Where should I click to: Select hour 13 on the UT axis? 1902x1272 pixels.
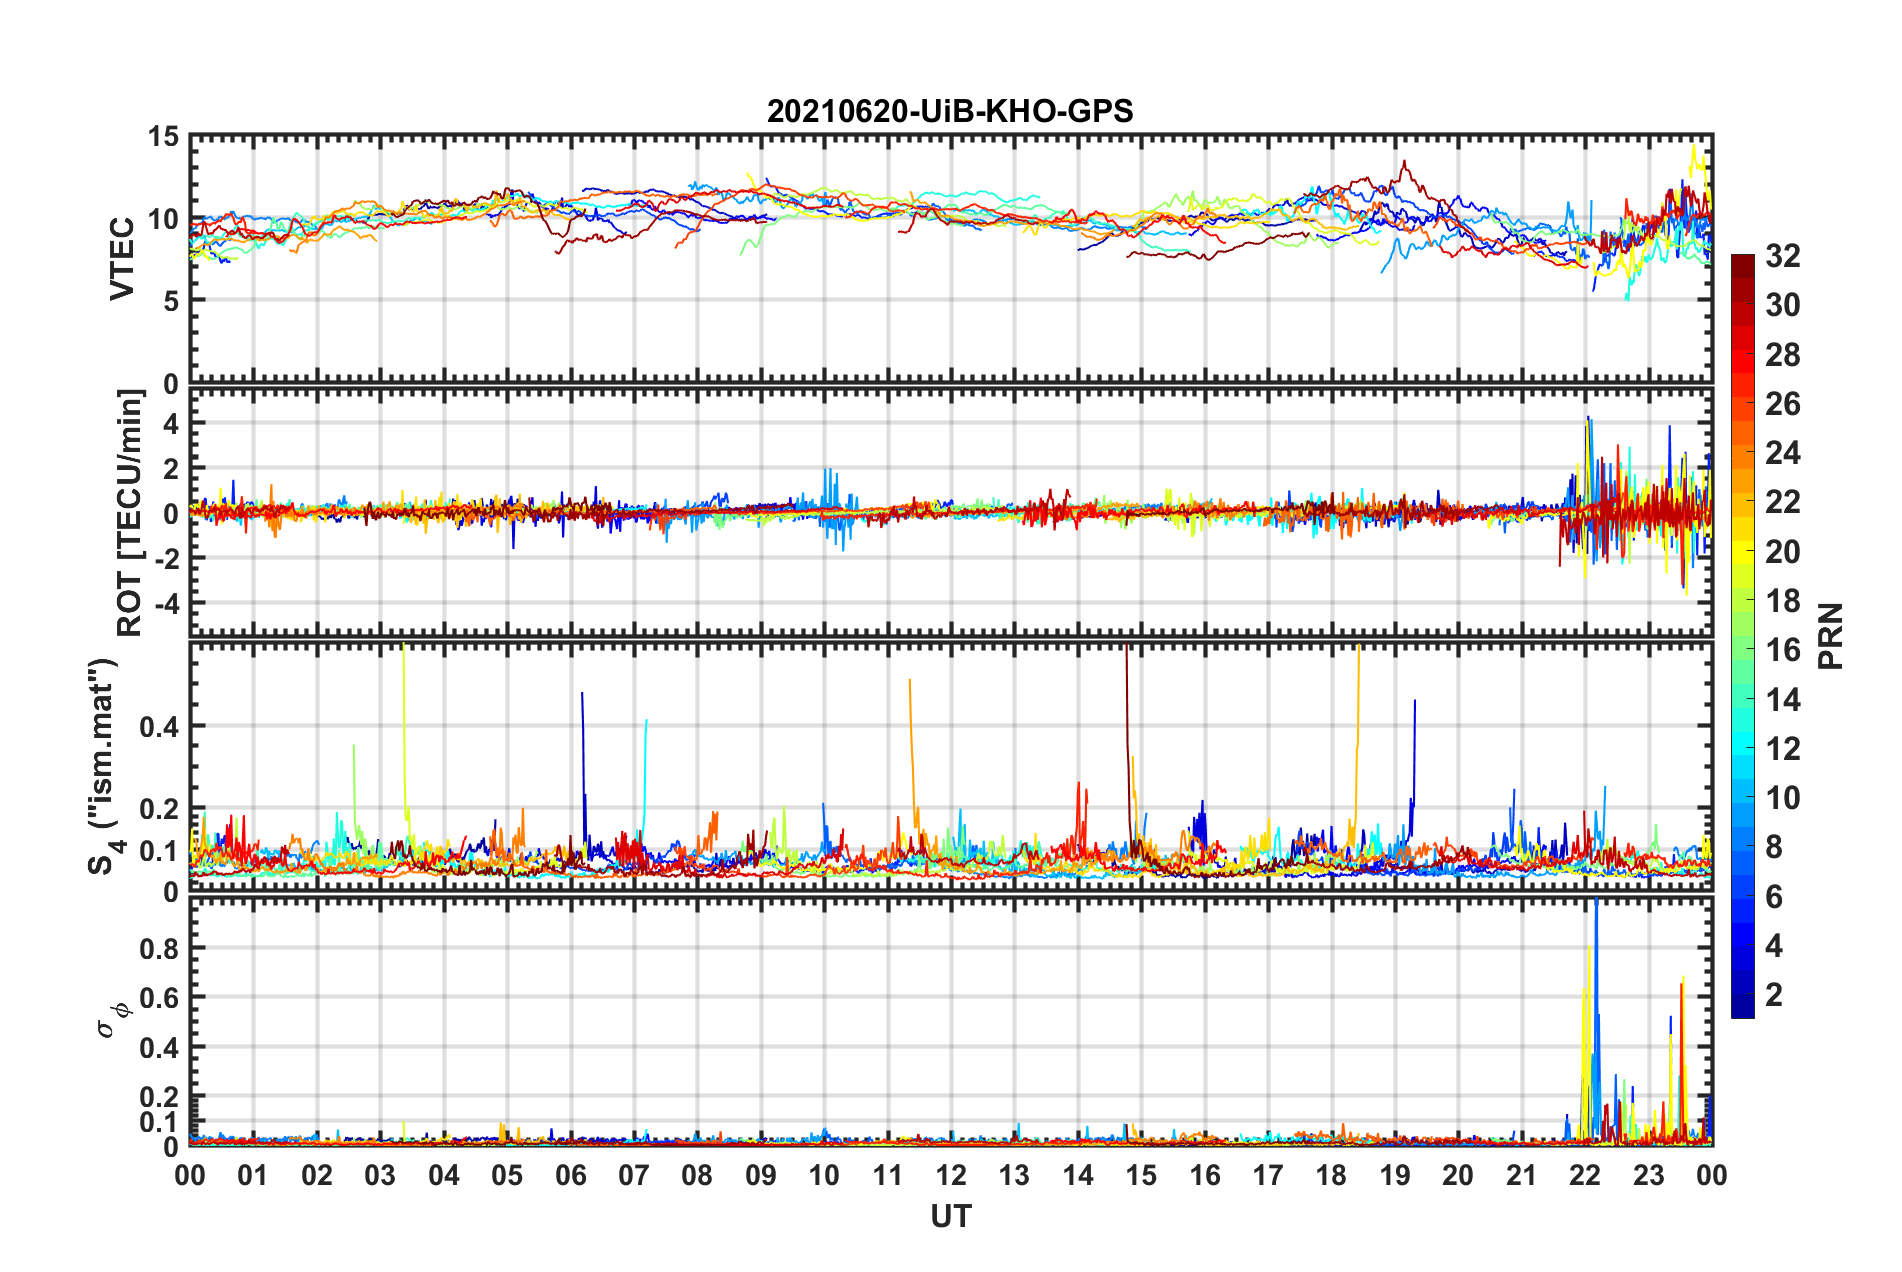tap(1014, 1175)
